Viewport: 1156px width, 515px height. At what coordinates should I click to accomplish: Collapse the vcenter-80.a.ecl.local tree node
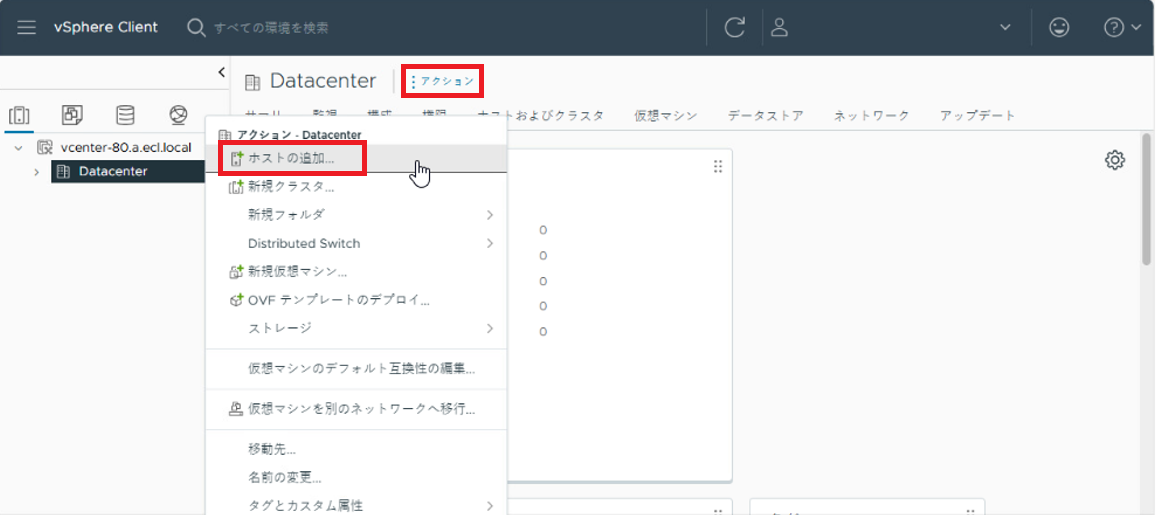pyautogui.click(x=18, y=148)
